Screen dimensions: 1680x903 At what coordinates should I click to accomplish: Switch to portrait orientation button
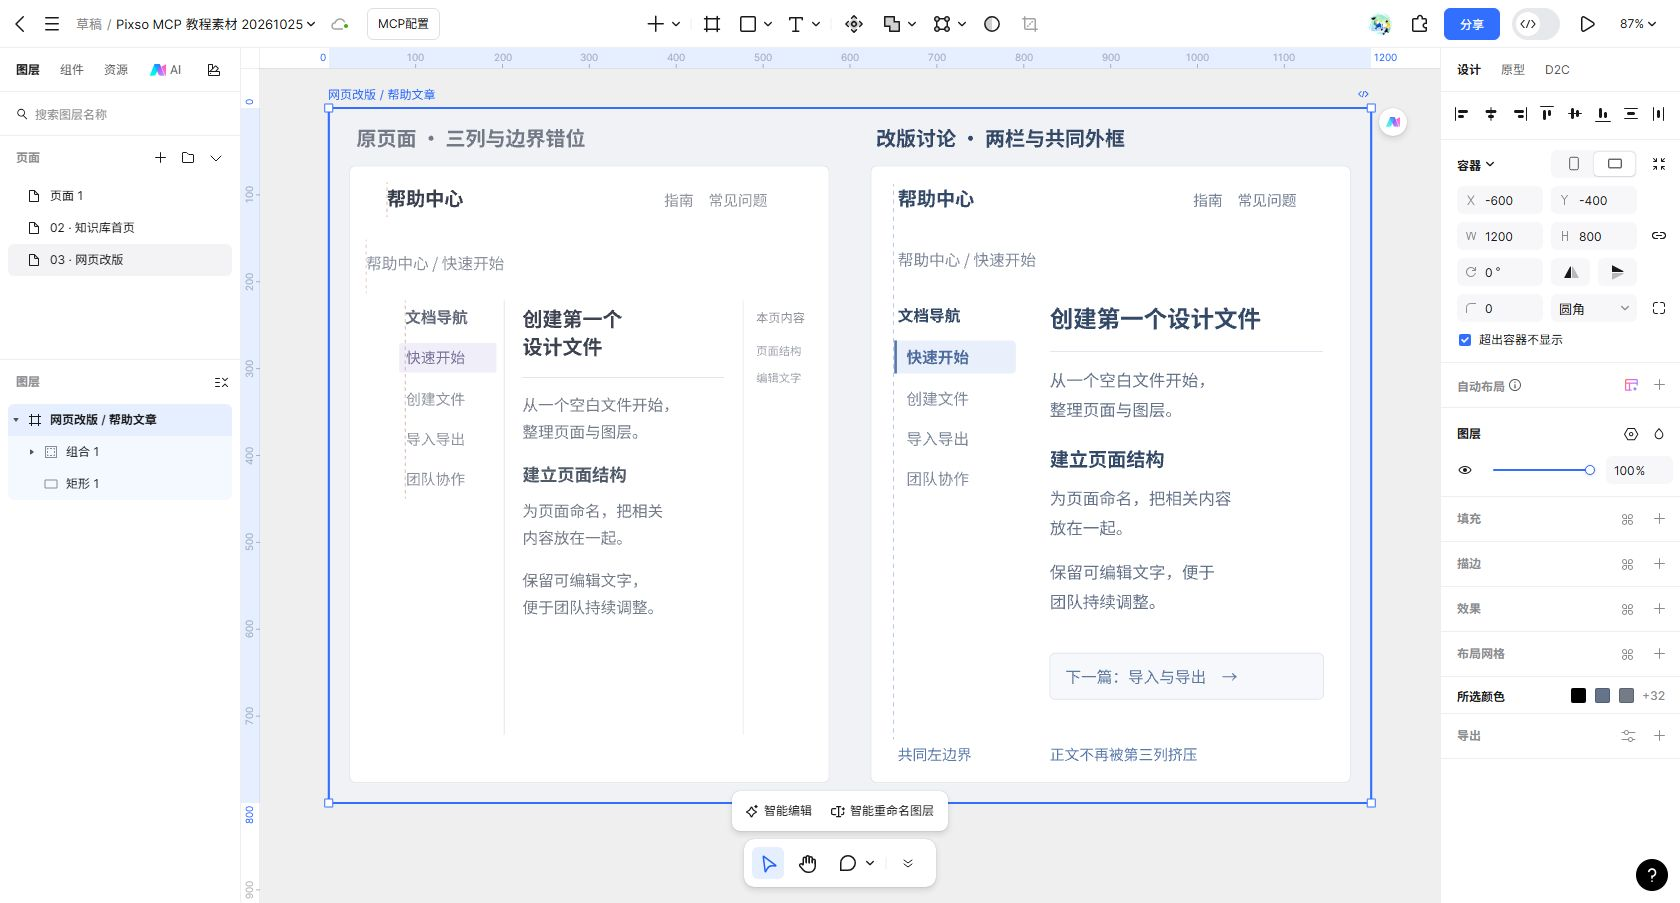click(1574, 164)
